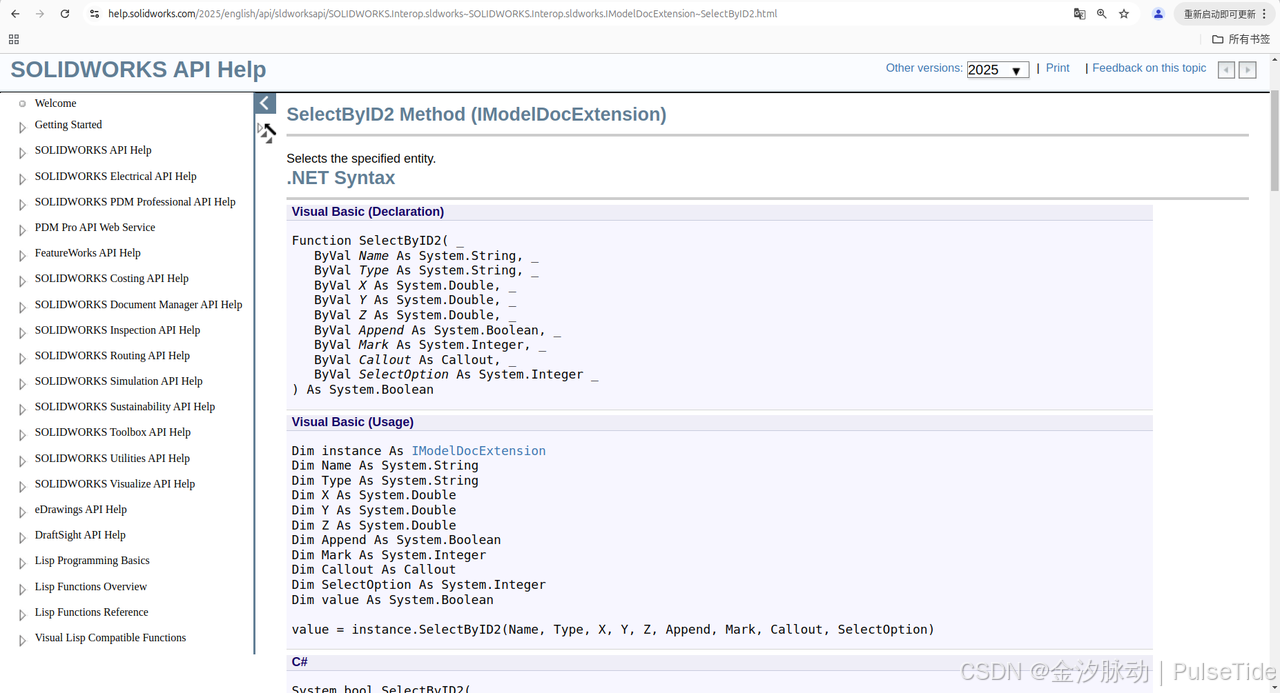Open zoom magnifier icon in address bar

1101,14
